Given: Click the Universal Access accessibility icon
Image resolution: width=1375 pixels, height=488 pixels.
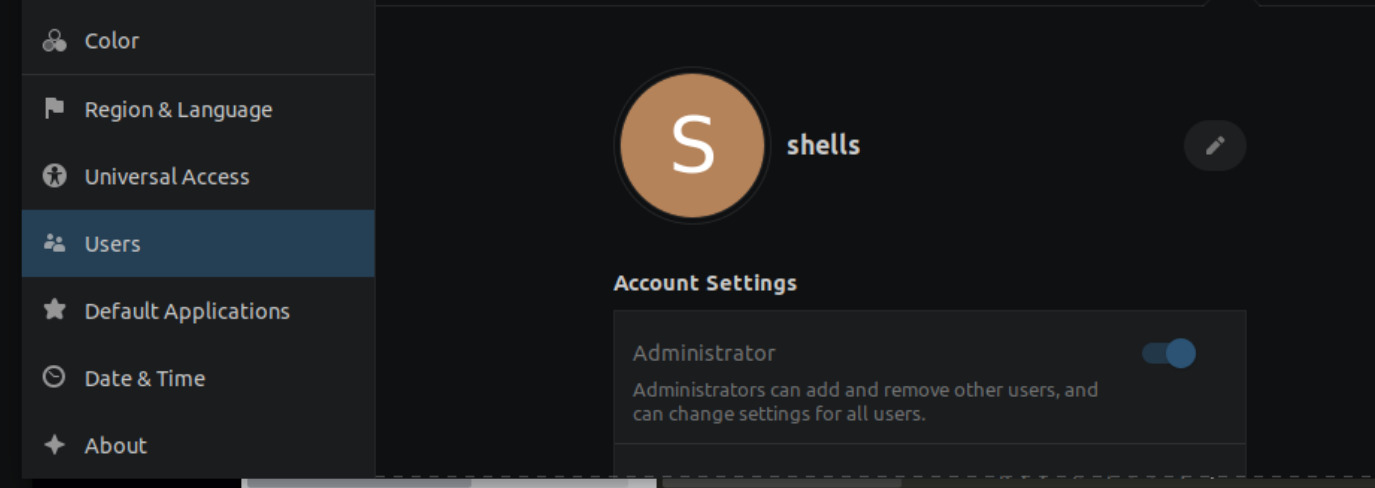Looking at the screenshot, I should (x=54, y=177).
